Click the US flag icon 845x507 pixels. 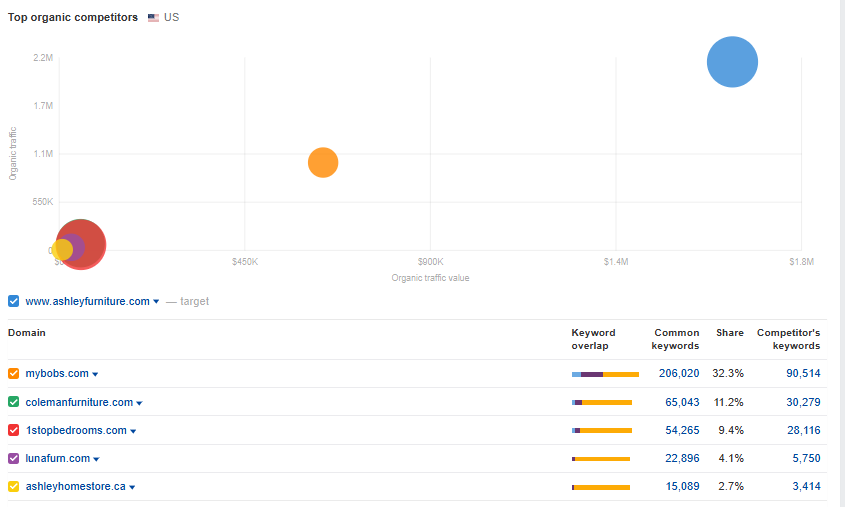pos(154,17)
